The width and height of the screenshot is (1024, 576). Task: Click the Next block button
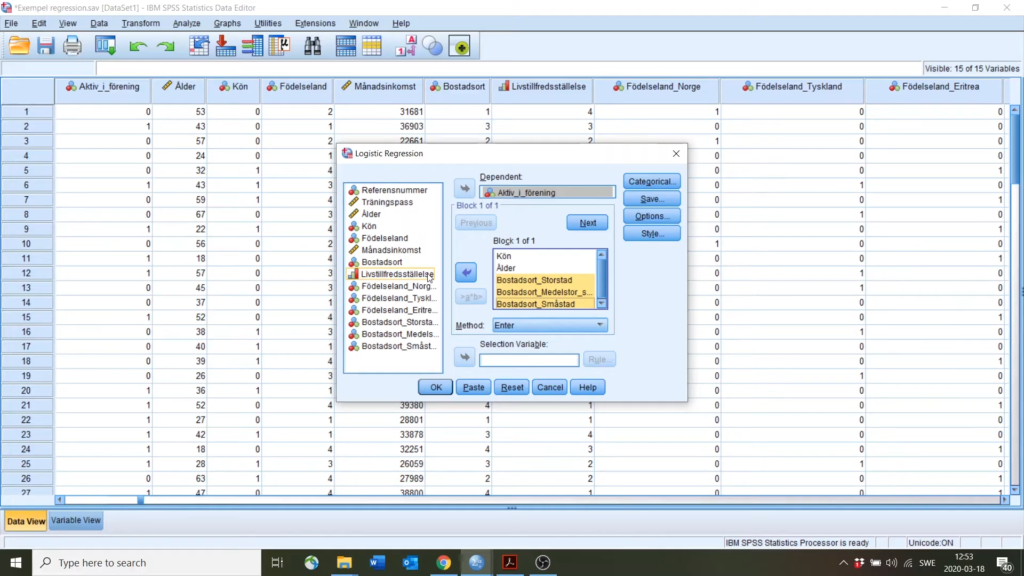click(x=587, y=223)
